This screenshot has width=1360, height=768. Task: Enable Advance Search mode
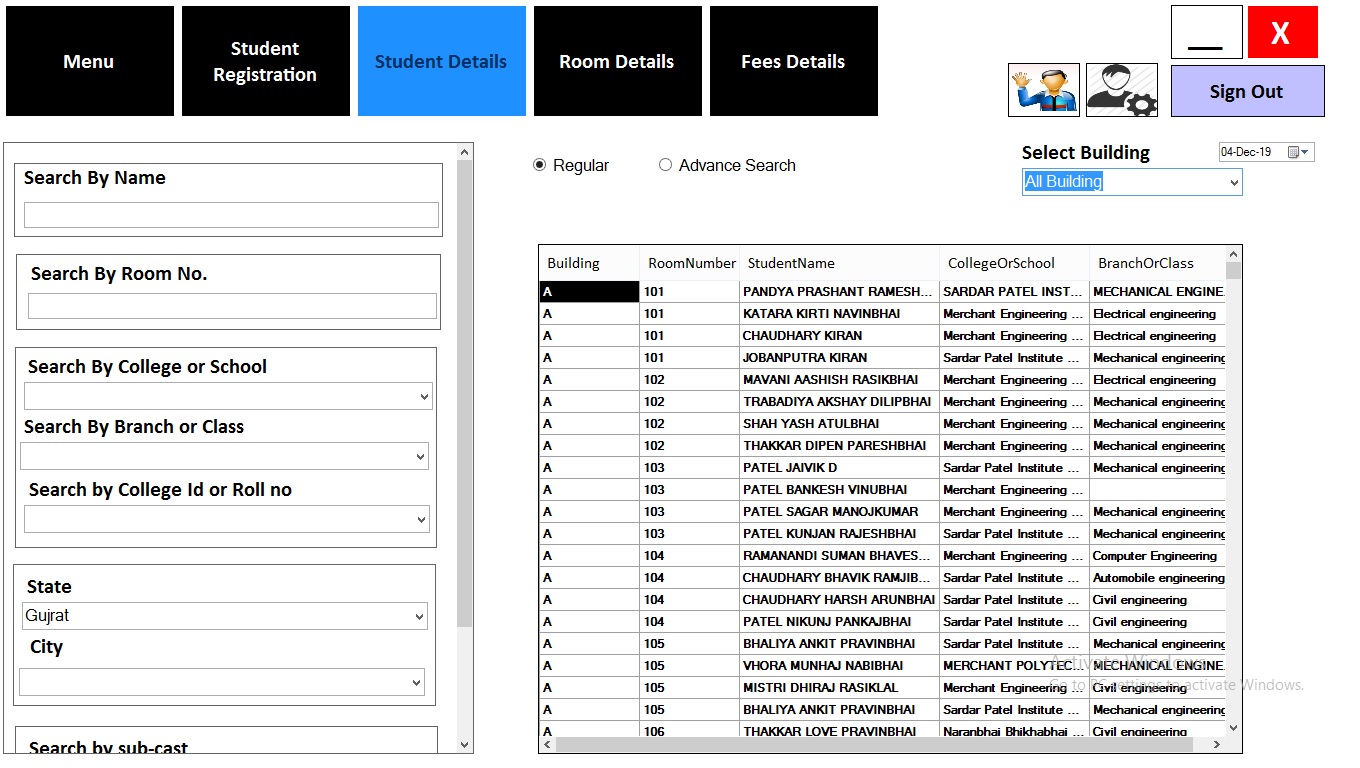[x=666, y=165]
